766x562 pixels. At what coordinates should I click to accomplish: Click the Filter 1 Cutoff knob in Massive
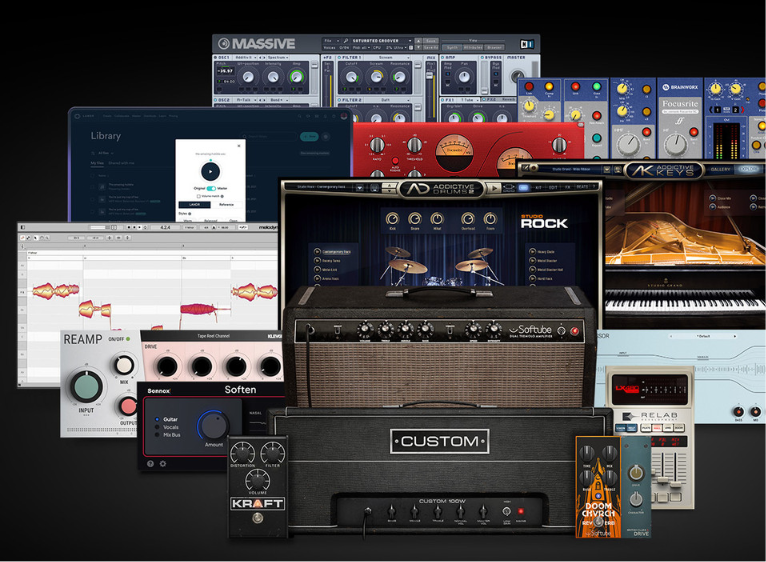pos(351,77)
